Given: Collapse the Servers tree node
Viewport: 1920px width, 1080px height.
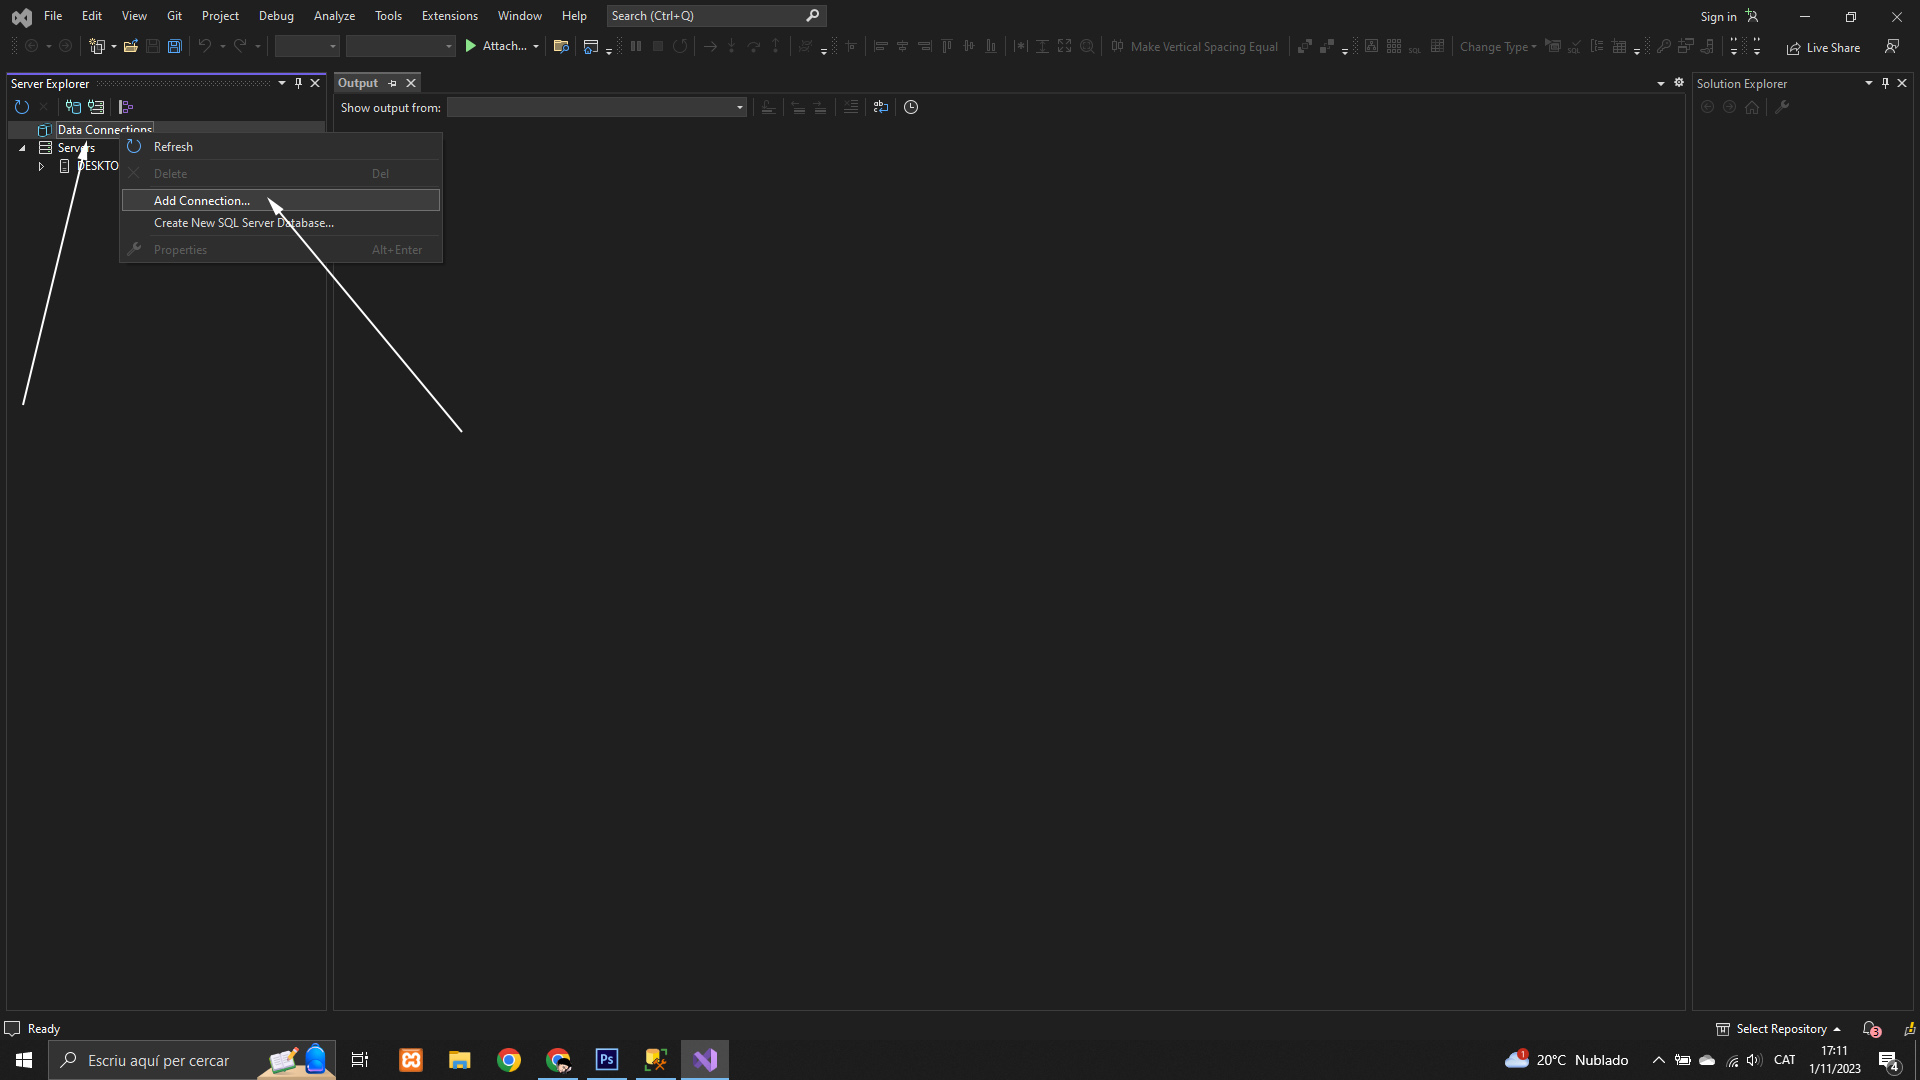Looking at the screenshot, I should point(22,148).
